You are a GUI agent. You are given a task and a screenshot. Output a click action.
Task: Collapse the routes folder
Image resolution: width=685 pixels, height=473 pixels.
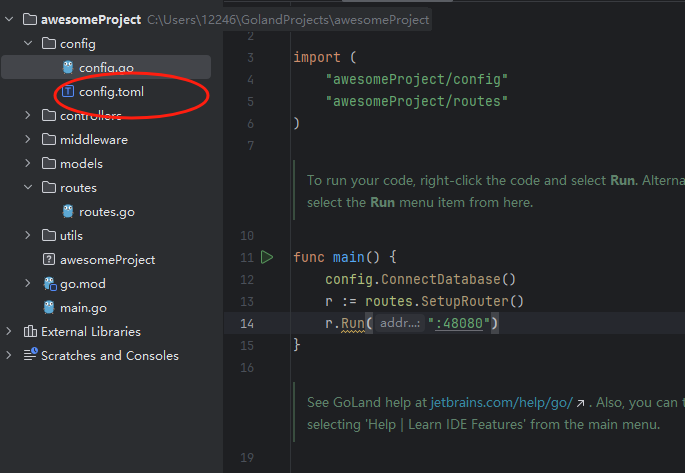29,187
